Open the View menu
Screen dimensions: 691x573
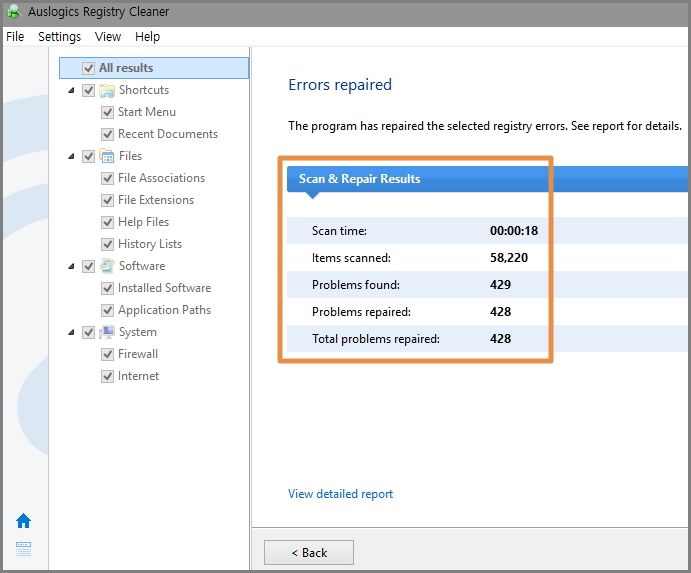click(x=108, y=37)
